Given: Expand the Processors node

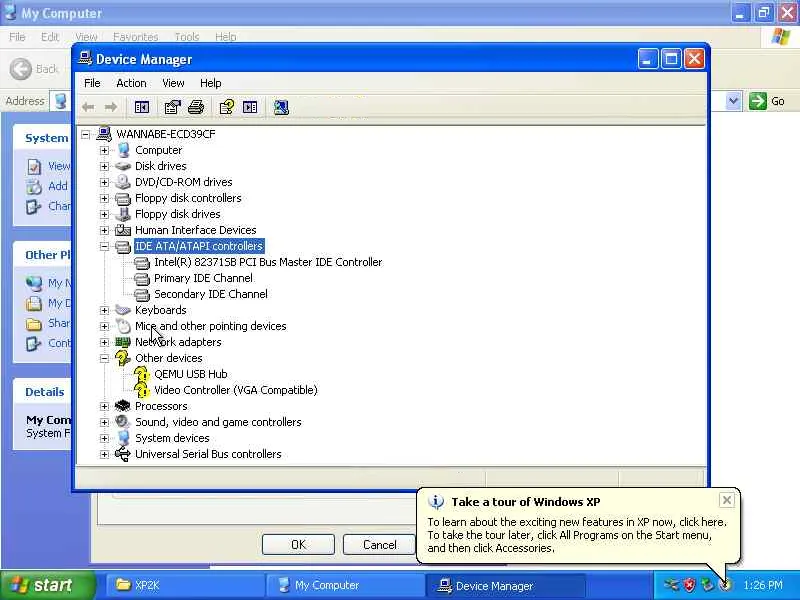Looking at the screenshot, I should tap(104, 406).
